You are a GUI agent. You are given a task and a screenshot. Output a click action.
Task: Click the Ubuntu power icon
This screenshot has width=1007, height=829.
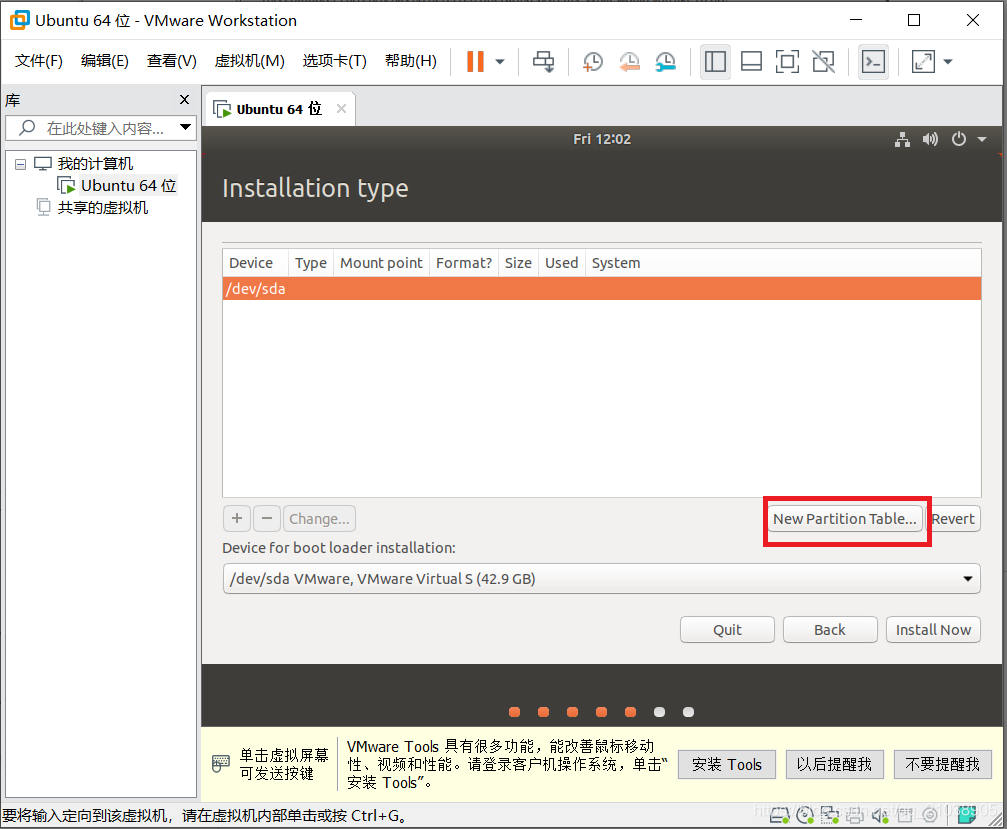click(x=959, y=139)
